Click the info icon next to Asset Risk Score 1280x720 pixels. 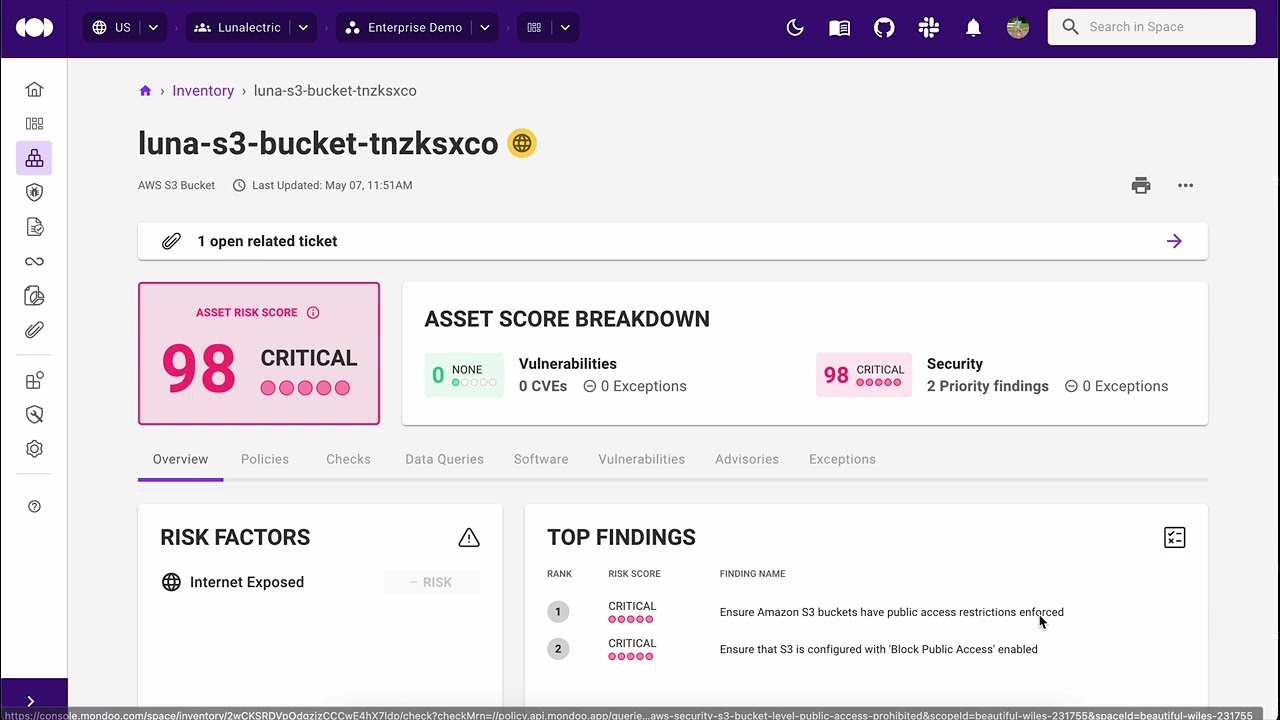pos(313,313)
